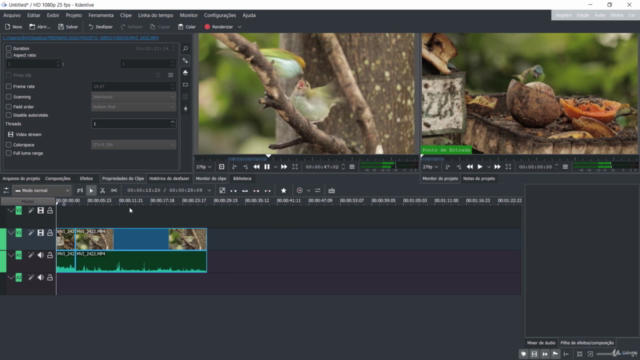
Task: Mute audio on track A1
Action: 40,255
